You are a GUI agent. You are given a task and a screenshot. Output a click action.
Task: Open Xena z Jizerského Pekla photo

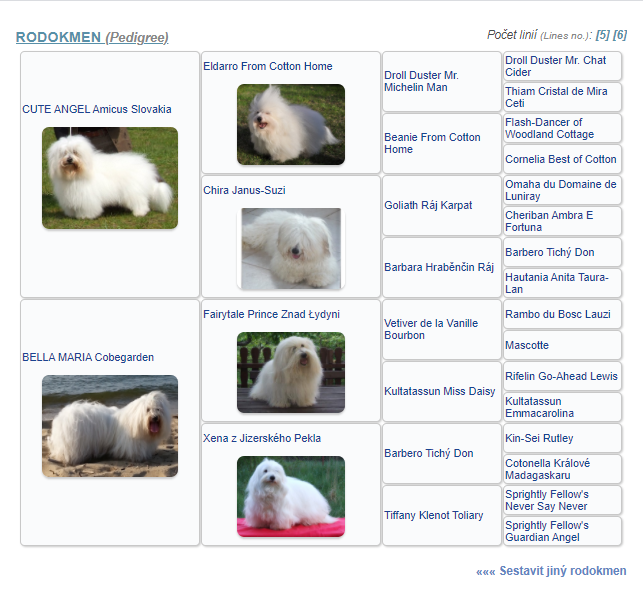click(x=291, y=496)
